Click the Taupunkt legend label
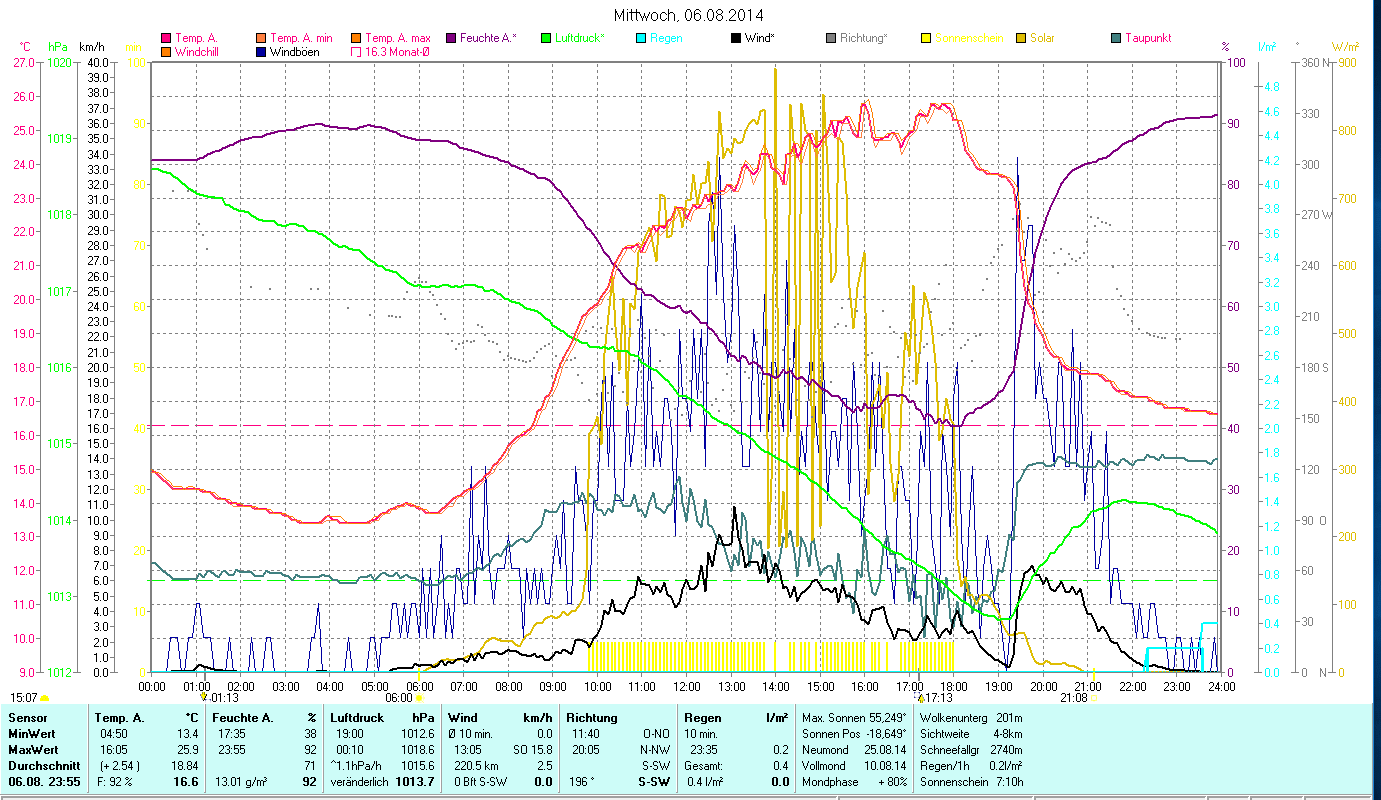 pyautogui.click(x=1148, y=38)
